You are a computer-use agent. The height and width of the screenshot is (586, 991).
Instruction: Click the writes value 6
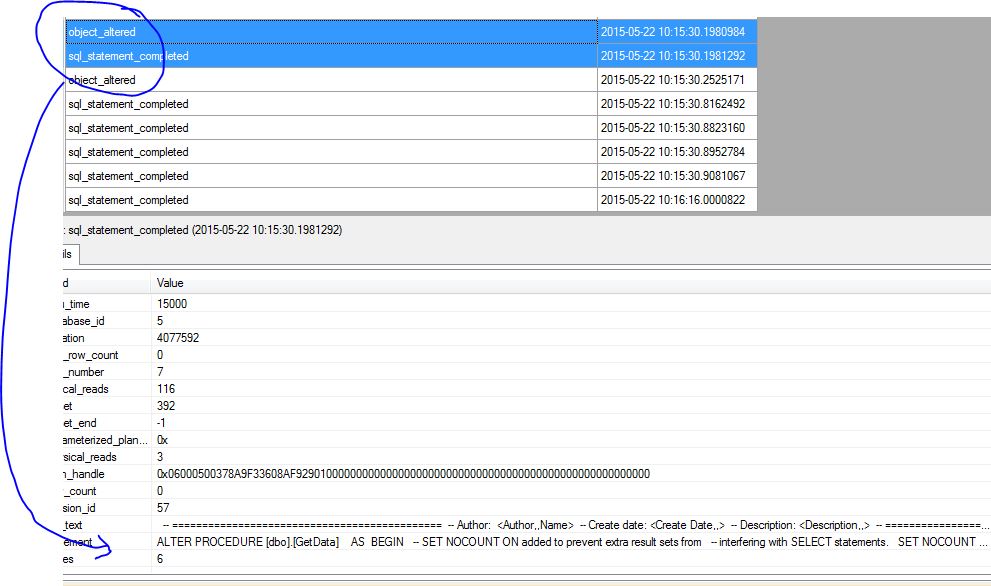click(x=160, y=559)
